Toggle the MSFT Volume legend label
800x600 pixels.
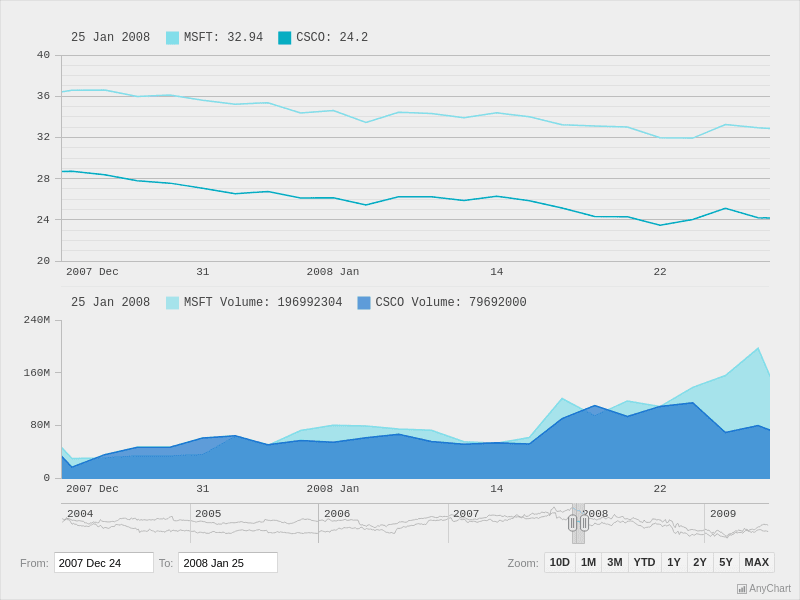[x=263, y=303]
